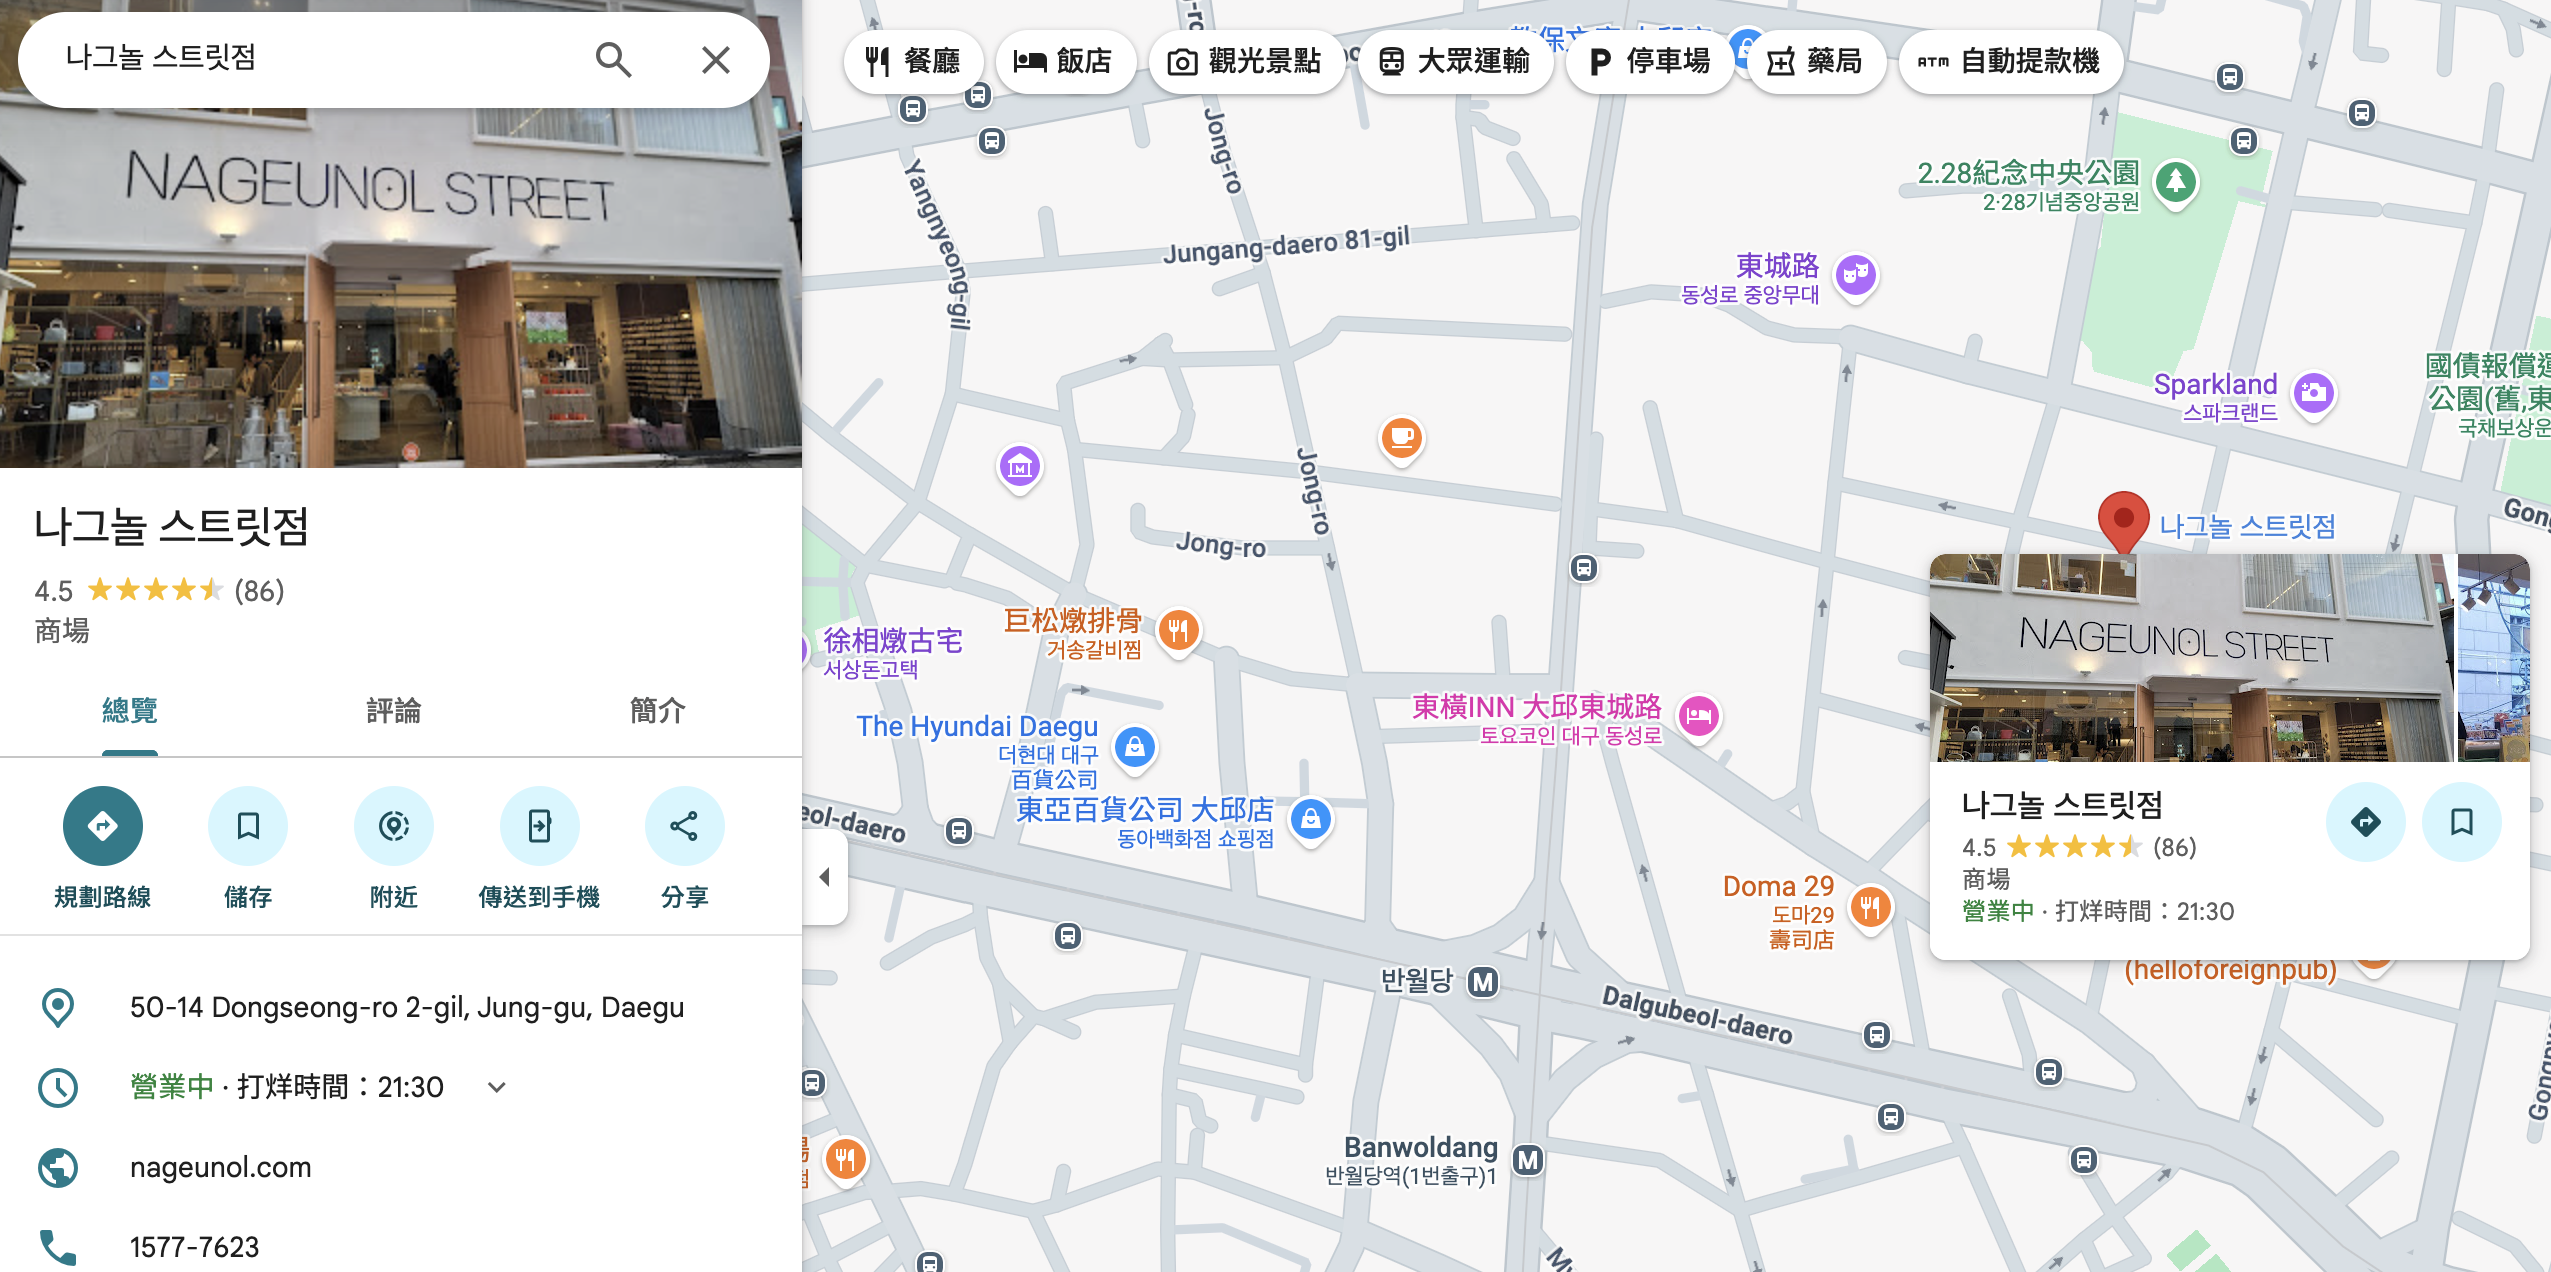Click The Hyundai Daegu shopping marker
The image size is (2551, 1272).
1135,747
